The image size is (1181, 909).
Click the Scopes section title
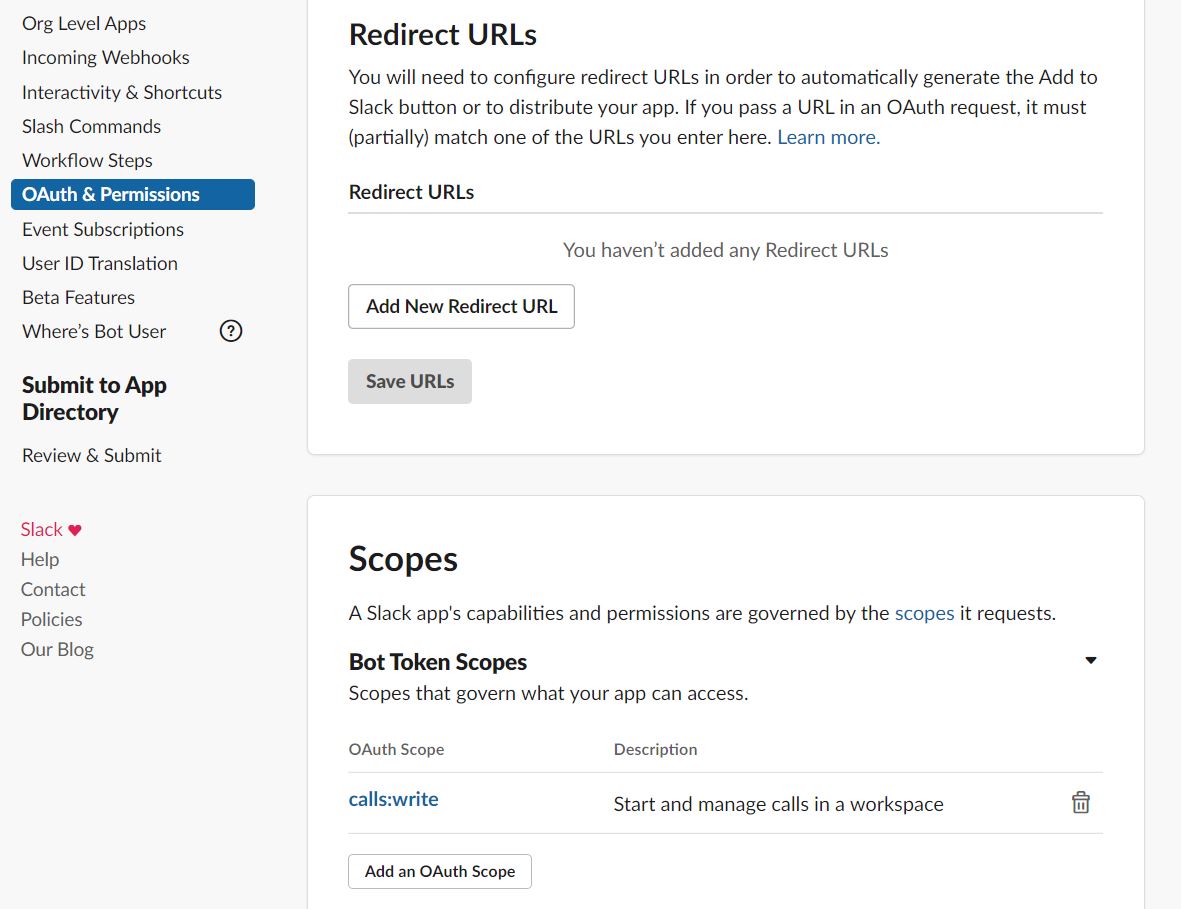[403, 560]
